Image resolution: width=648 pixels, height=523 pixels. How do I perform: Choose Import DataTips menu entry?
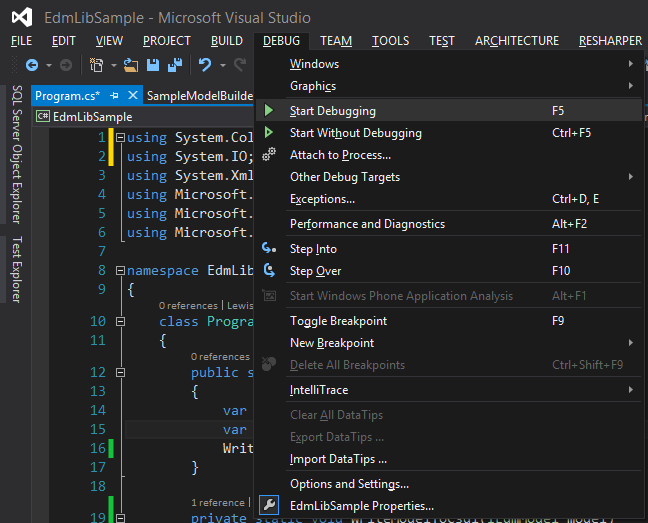[449, 459]
